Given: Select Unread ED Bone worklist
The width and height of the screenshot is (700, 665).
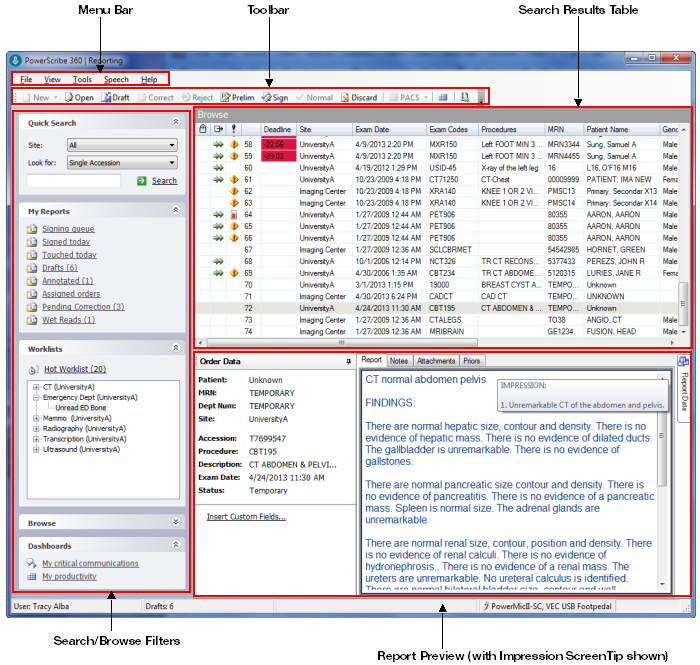Looking at the screenshot, I should [81, 407].
